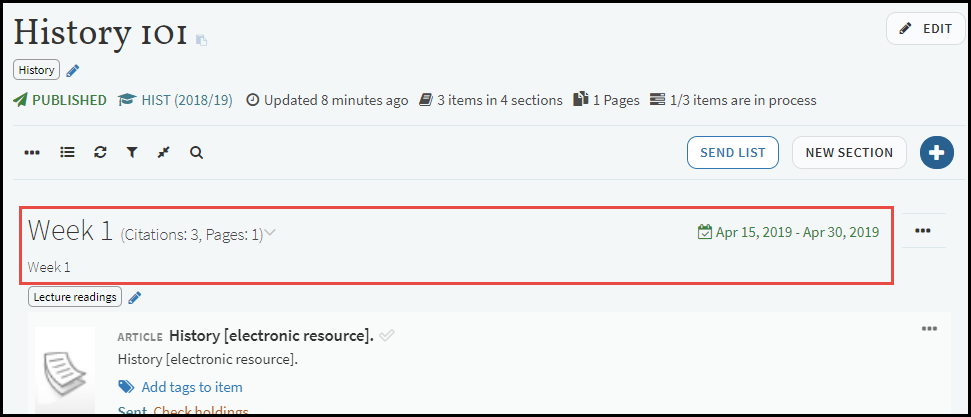This screenshot has width=971, height=417.
Task: Open the filter funnel icon
Action: (131, 152)
